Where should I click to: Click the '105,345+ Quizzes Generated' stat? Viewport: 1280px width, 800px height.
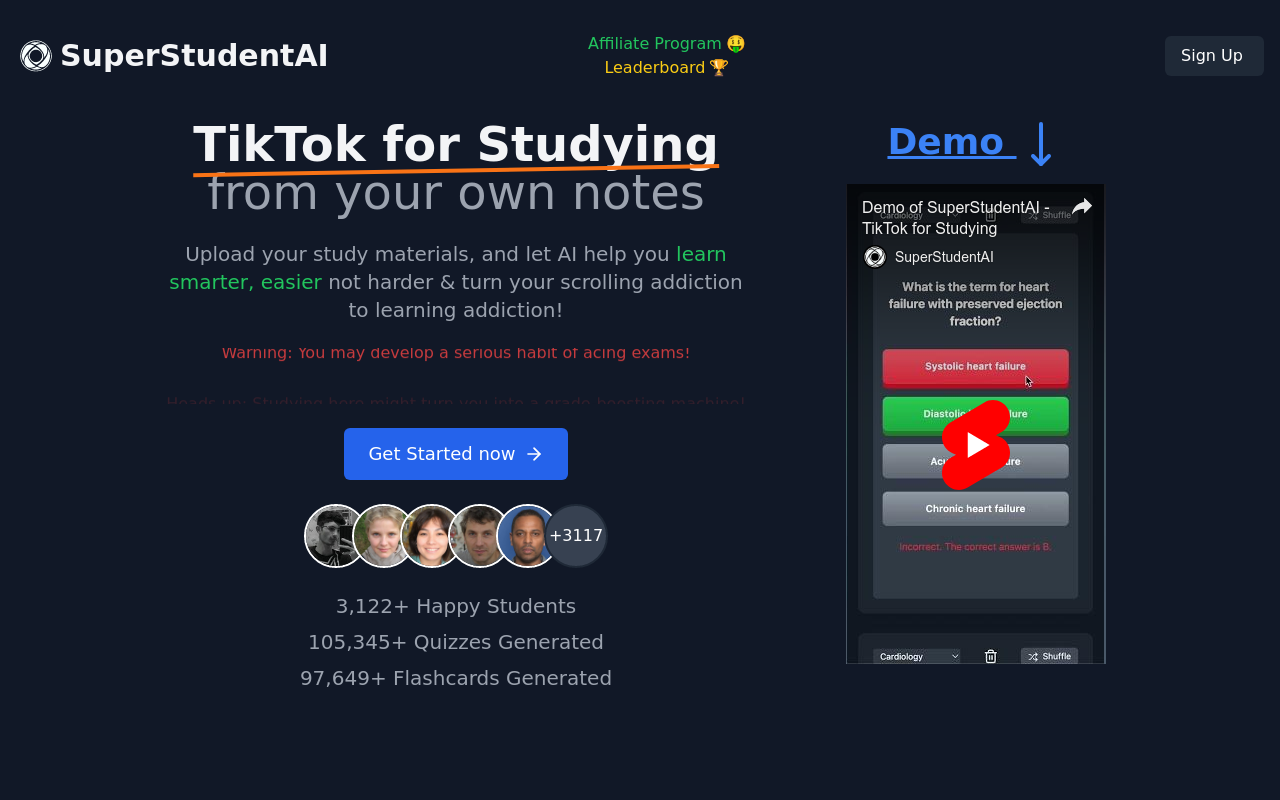[456, 642]
